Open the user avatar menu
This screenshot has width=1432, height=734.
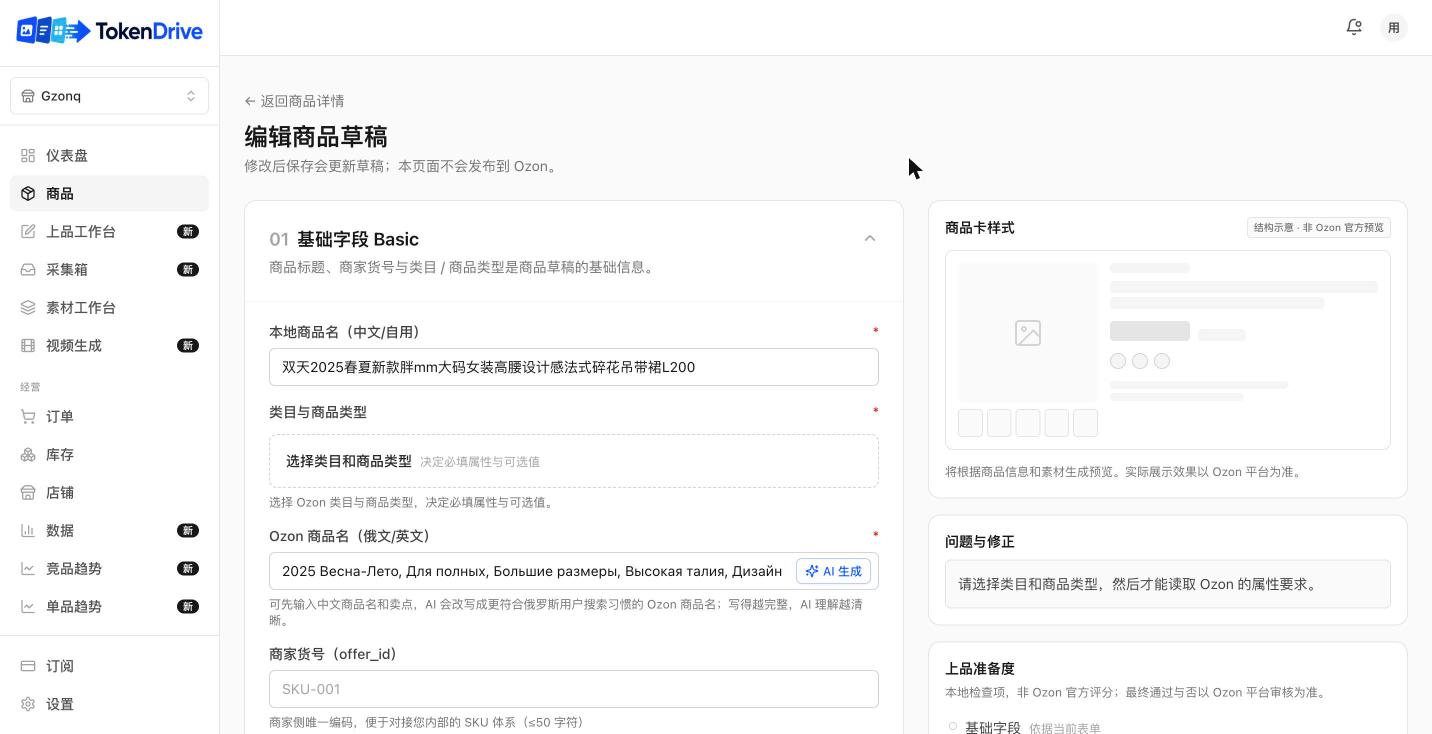pyautogui.click(x=1394, y=27)
